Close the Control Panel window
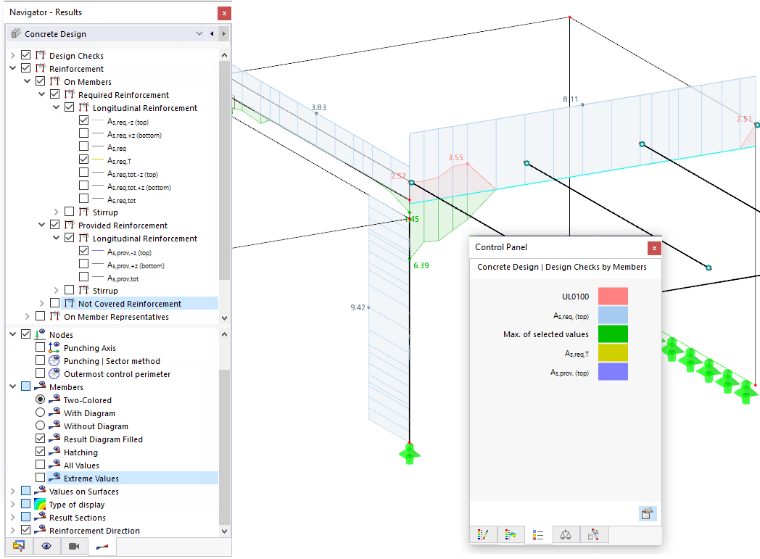The width and height of the screenshot is (760, 559). [654, 248]
